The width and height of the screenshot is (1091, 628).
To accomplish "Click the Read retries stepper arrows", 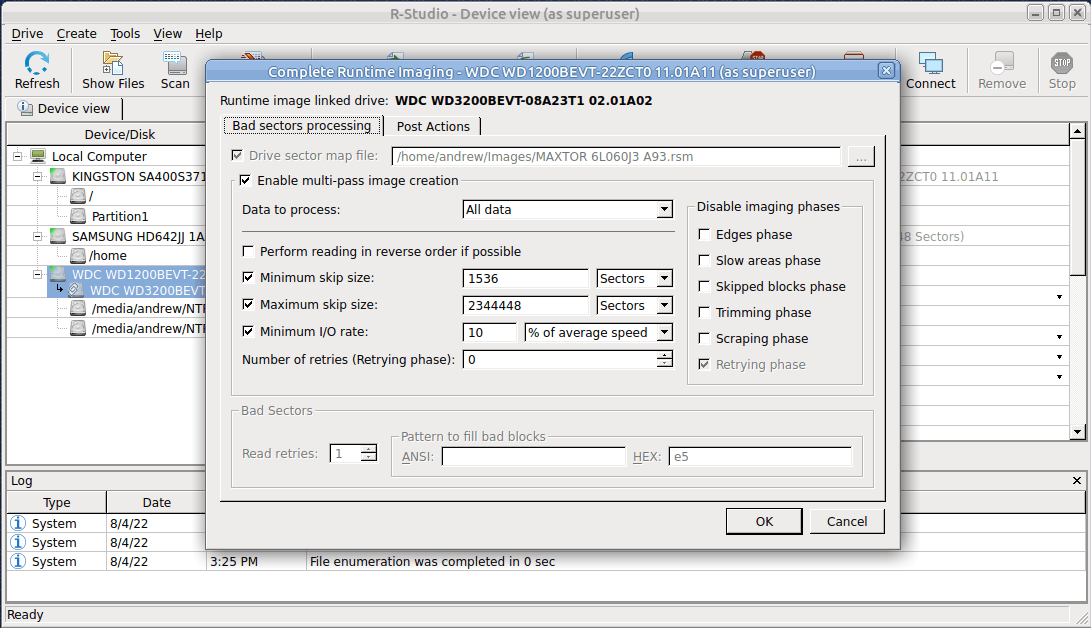I will click(x=369, y=453).
